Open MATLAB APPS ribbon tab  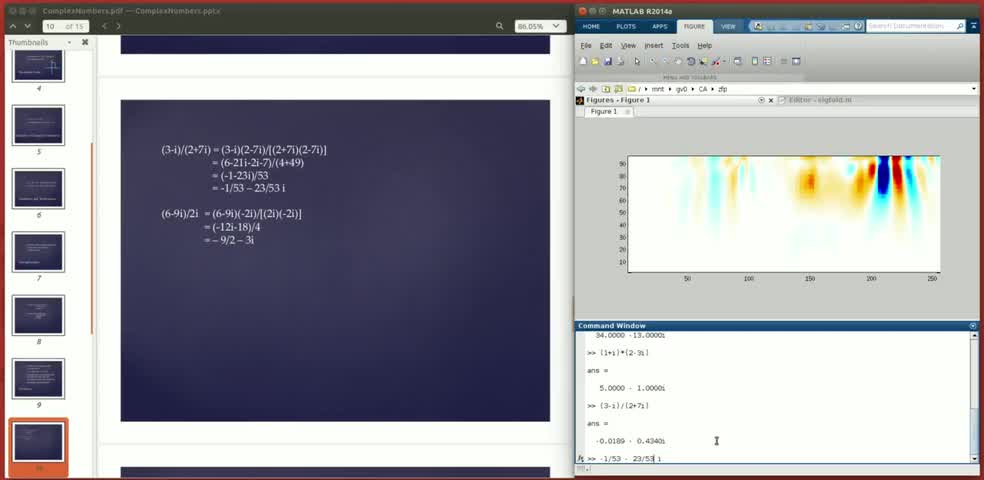660,26
